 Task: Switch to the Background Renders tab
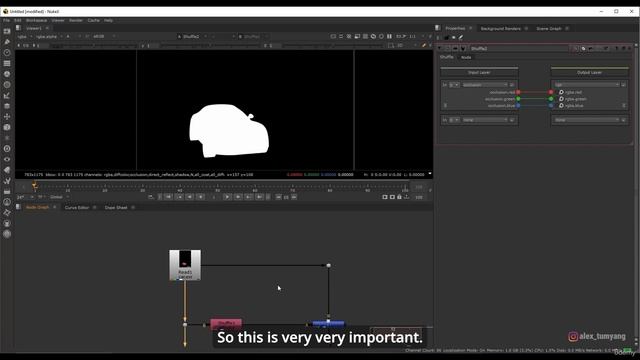click(500, 29)
